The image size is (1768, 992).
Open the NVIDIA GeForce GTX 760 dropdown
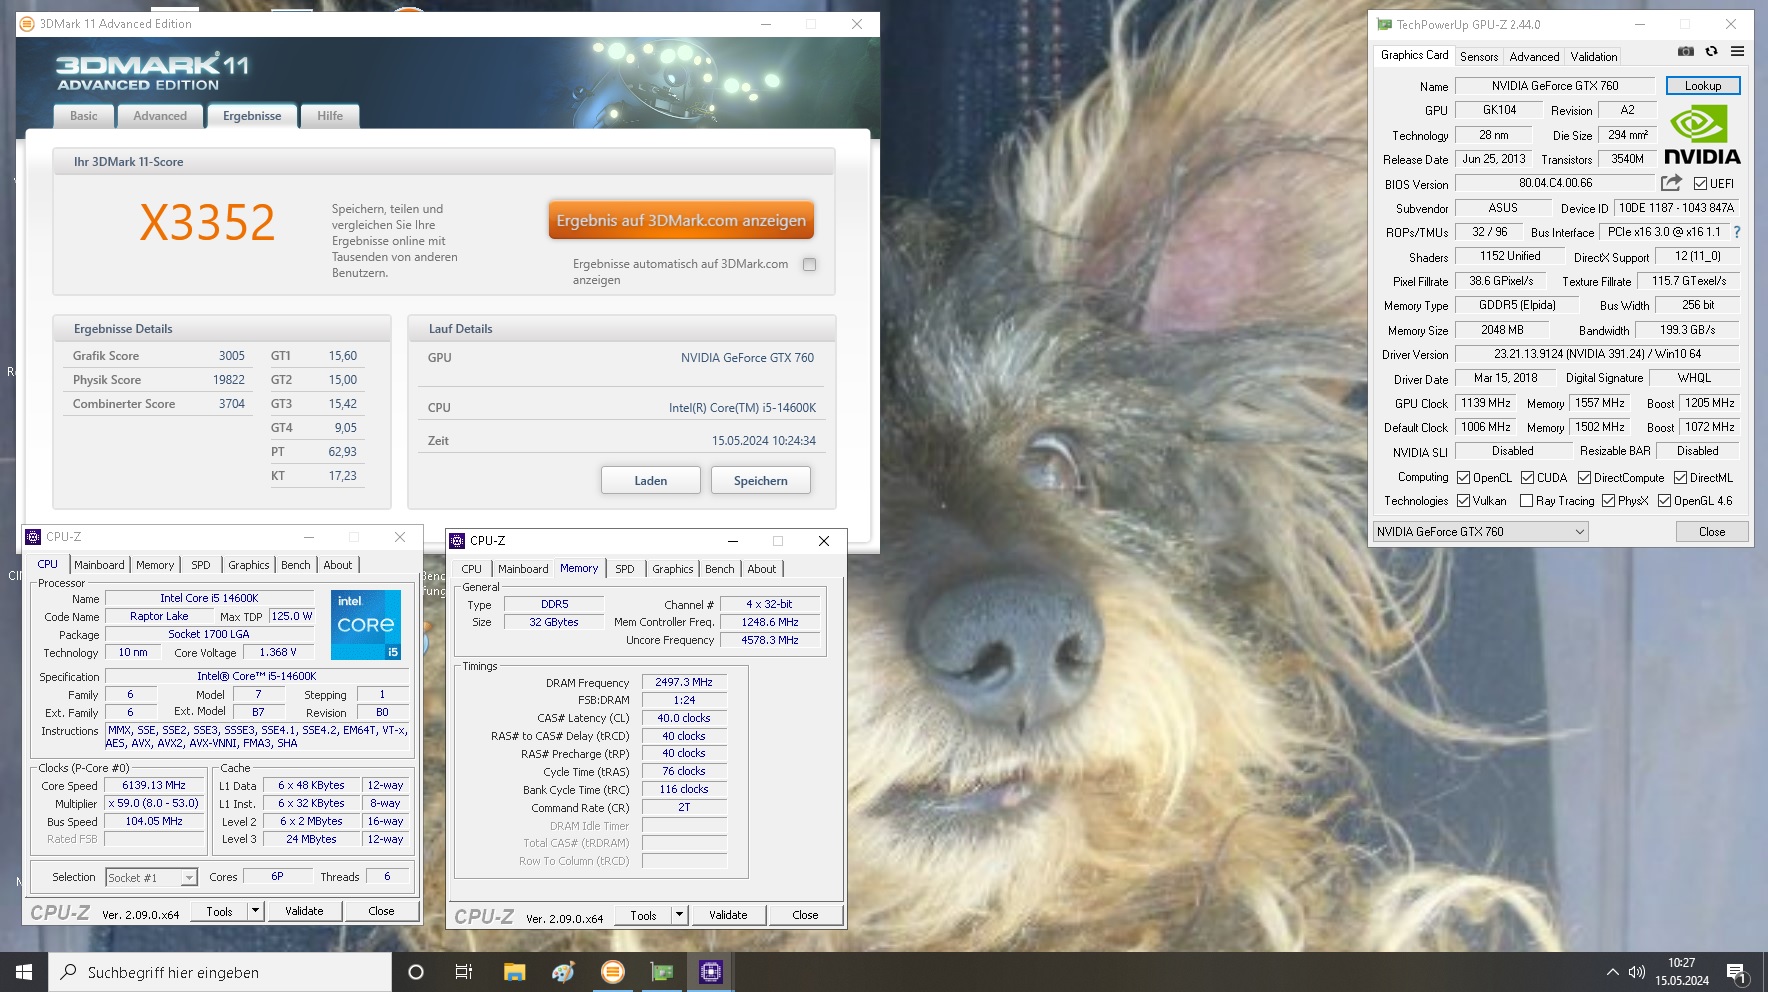pos(1480,532)
